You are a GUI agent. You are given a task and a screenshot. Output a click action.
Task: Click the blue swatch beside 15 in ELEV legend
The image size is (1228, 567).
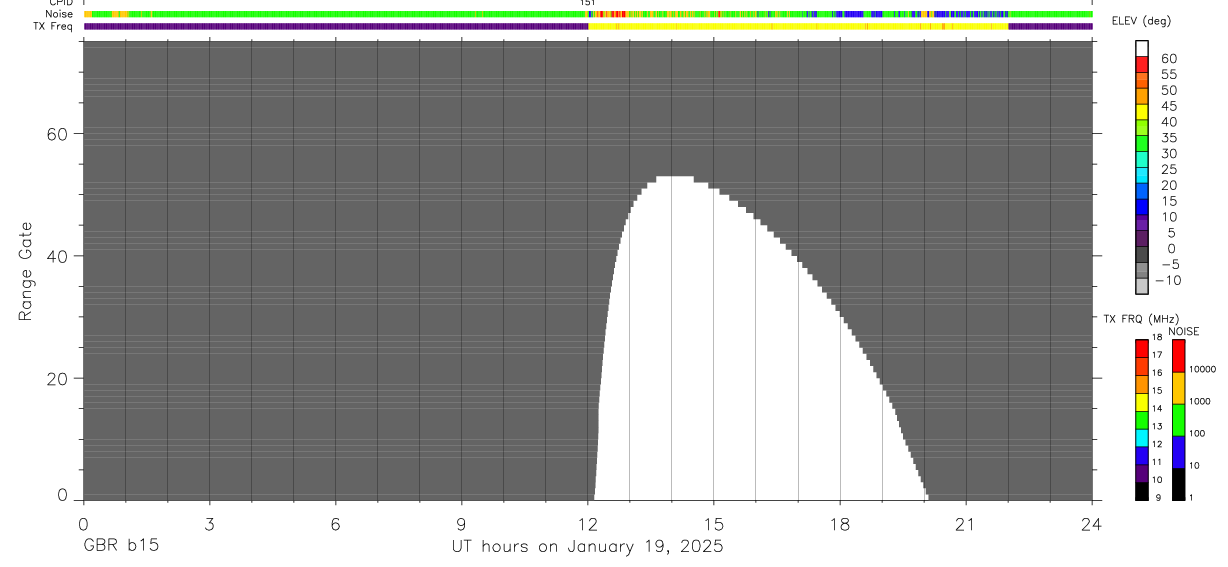click(1141, 207)
